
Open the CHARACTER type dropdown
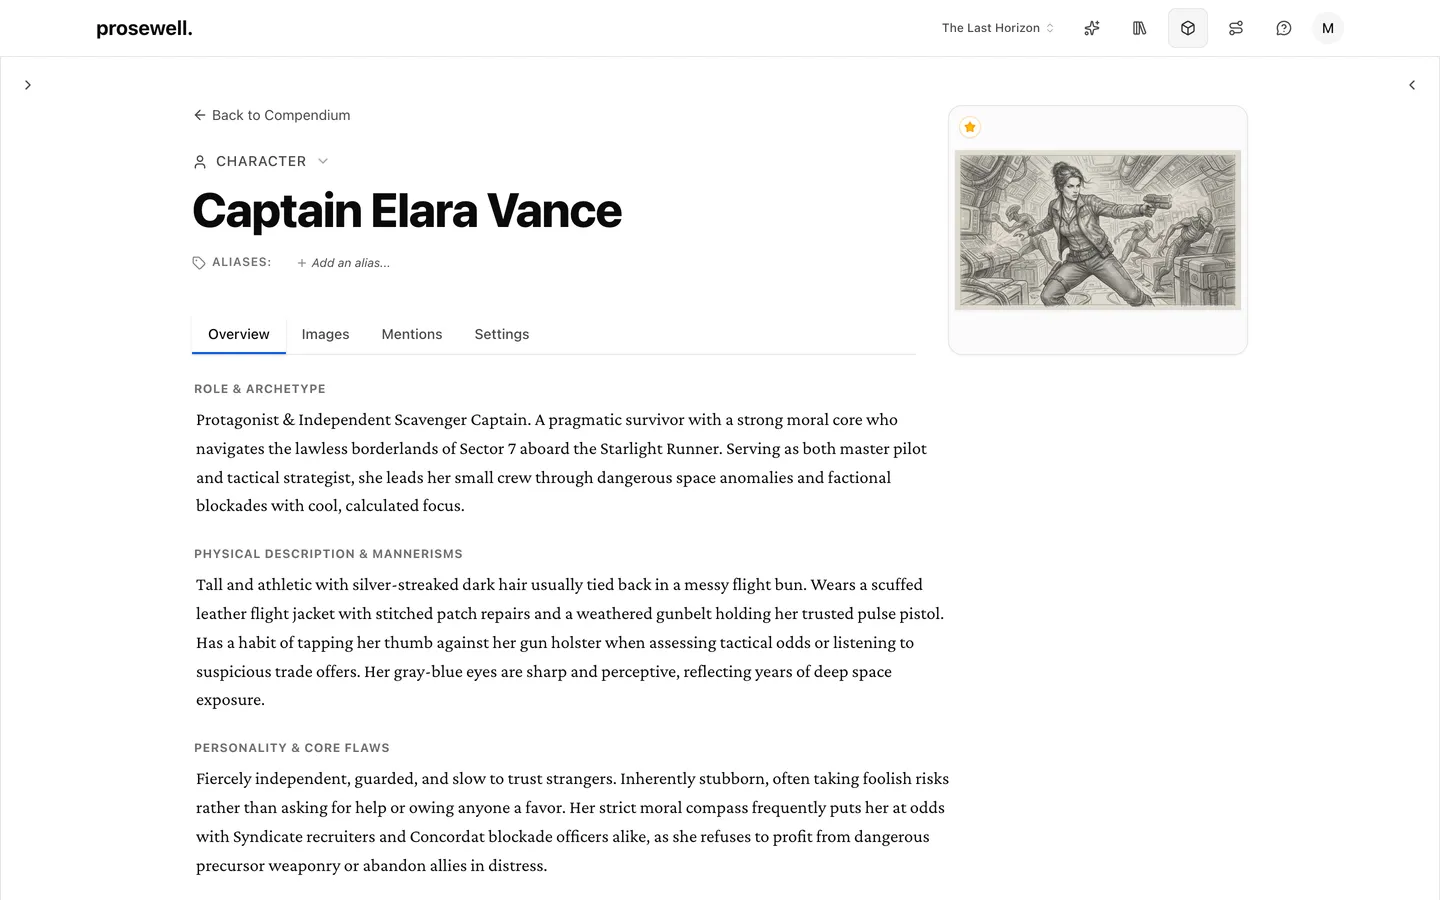click(x=262, y=161)
